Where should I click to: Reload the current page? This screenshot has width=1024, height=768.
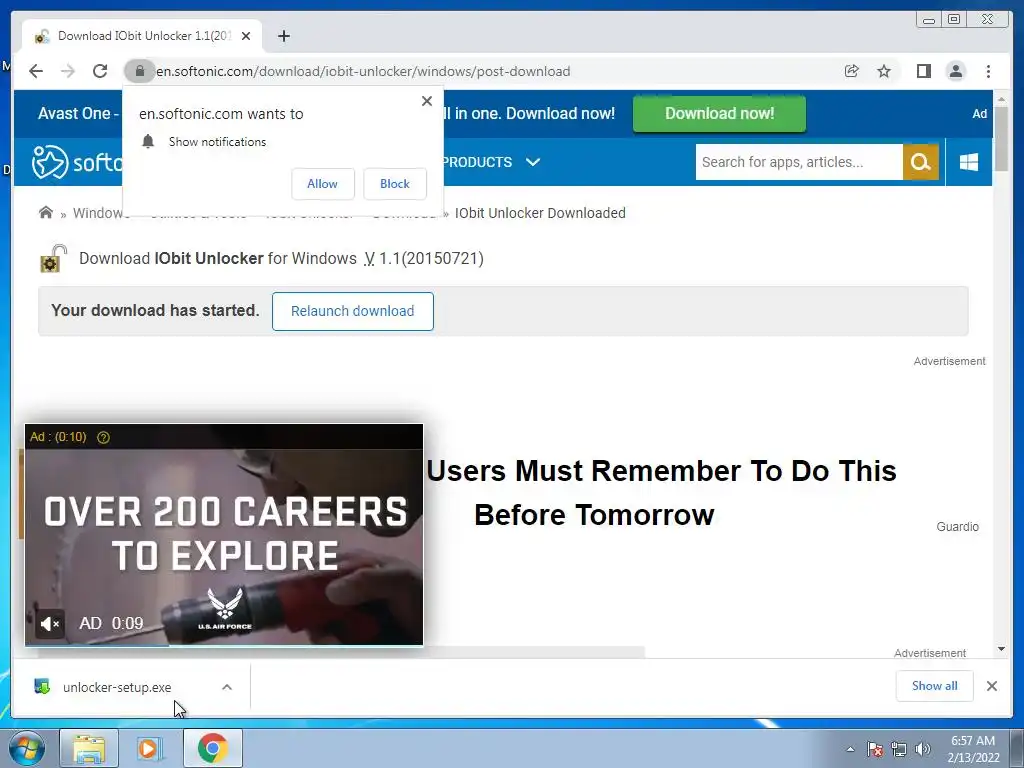tap(100, 71)
